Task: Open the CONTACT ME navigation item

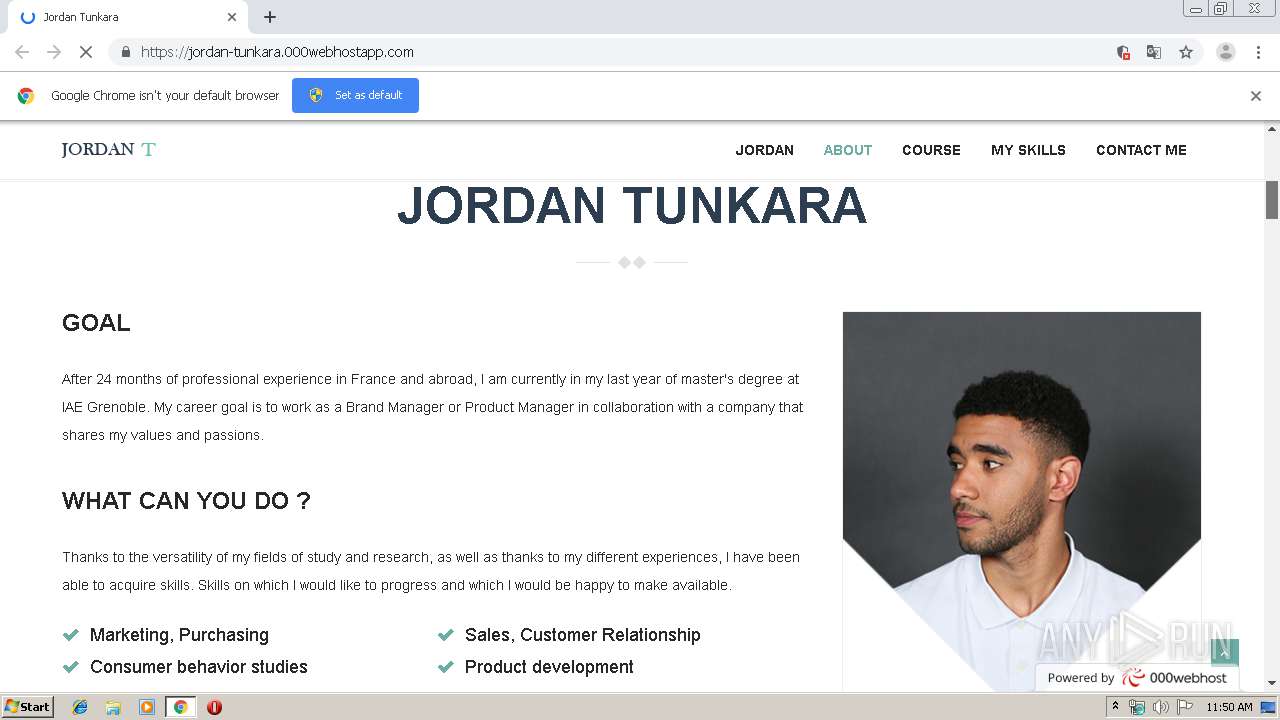Action: coord(1141,150)
